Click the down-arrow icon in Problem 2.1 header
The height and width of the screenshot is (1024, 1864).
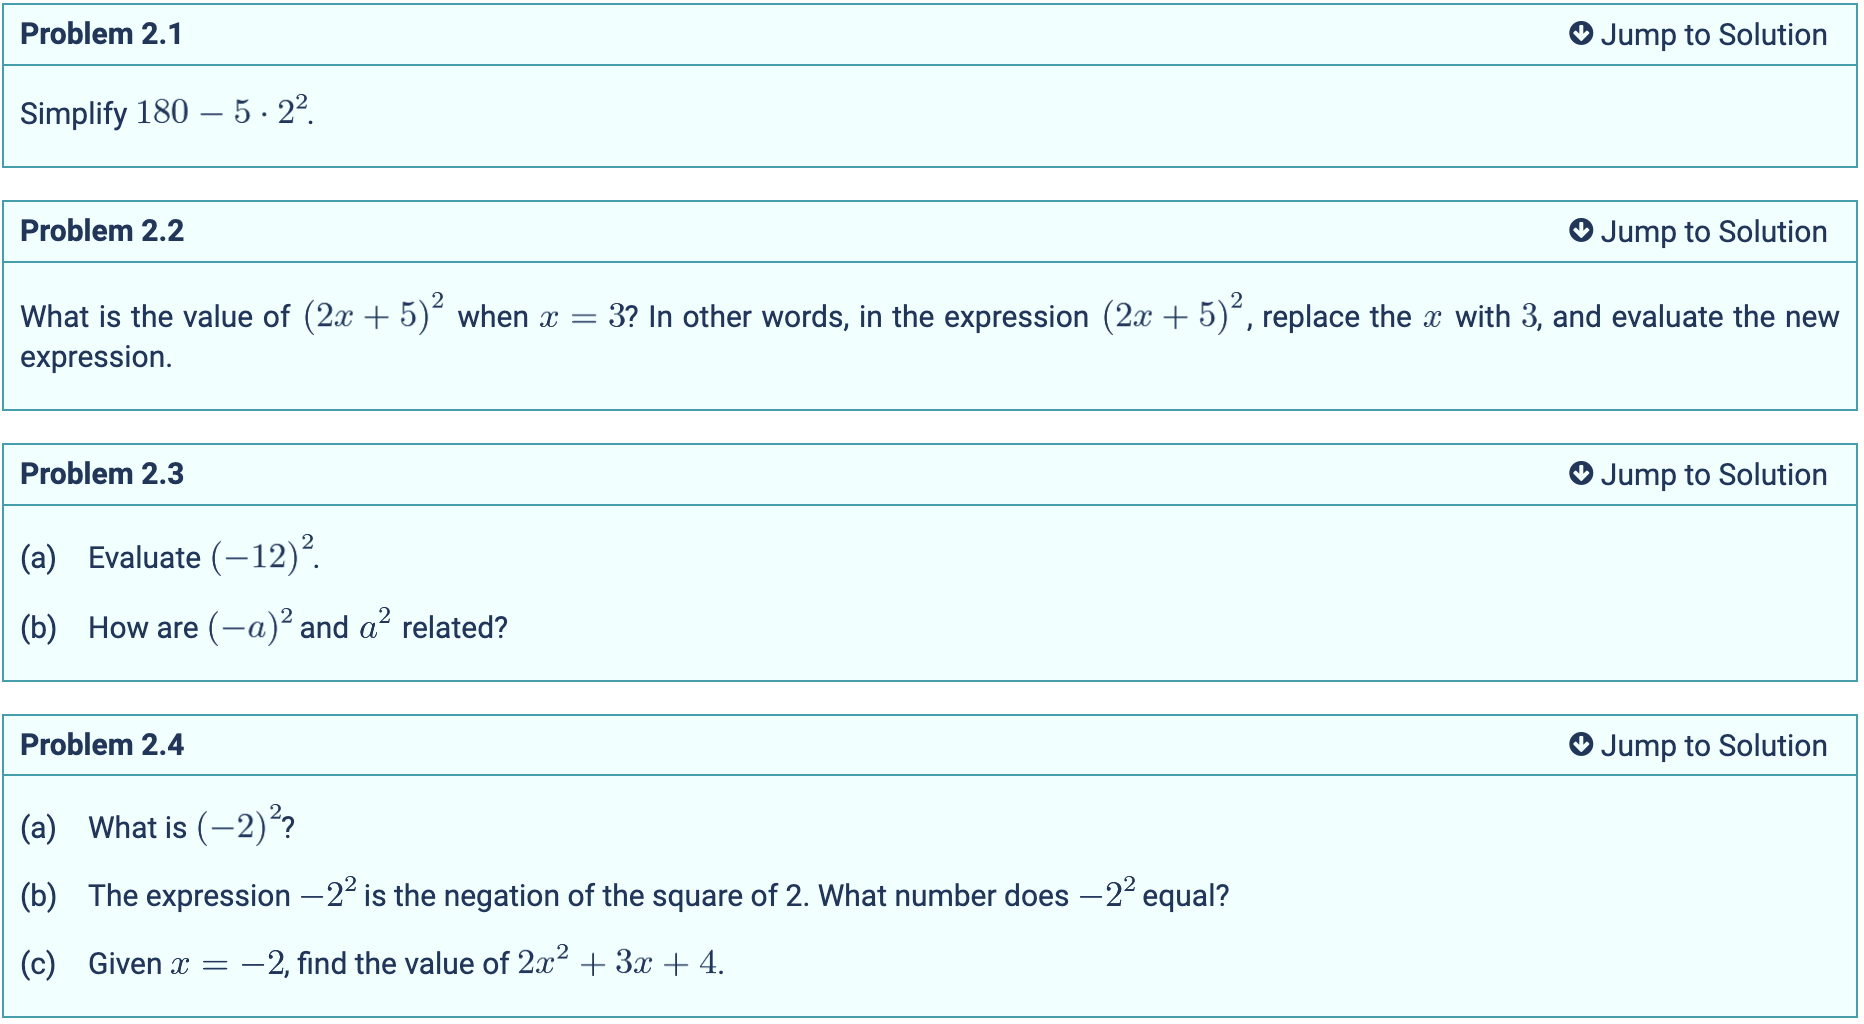1580,34
